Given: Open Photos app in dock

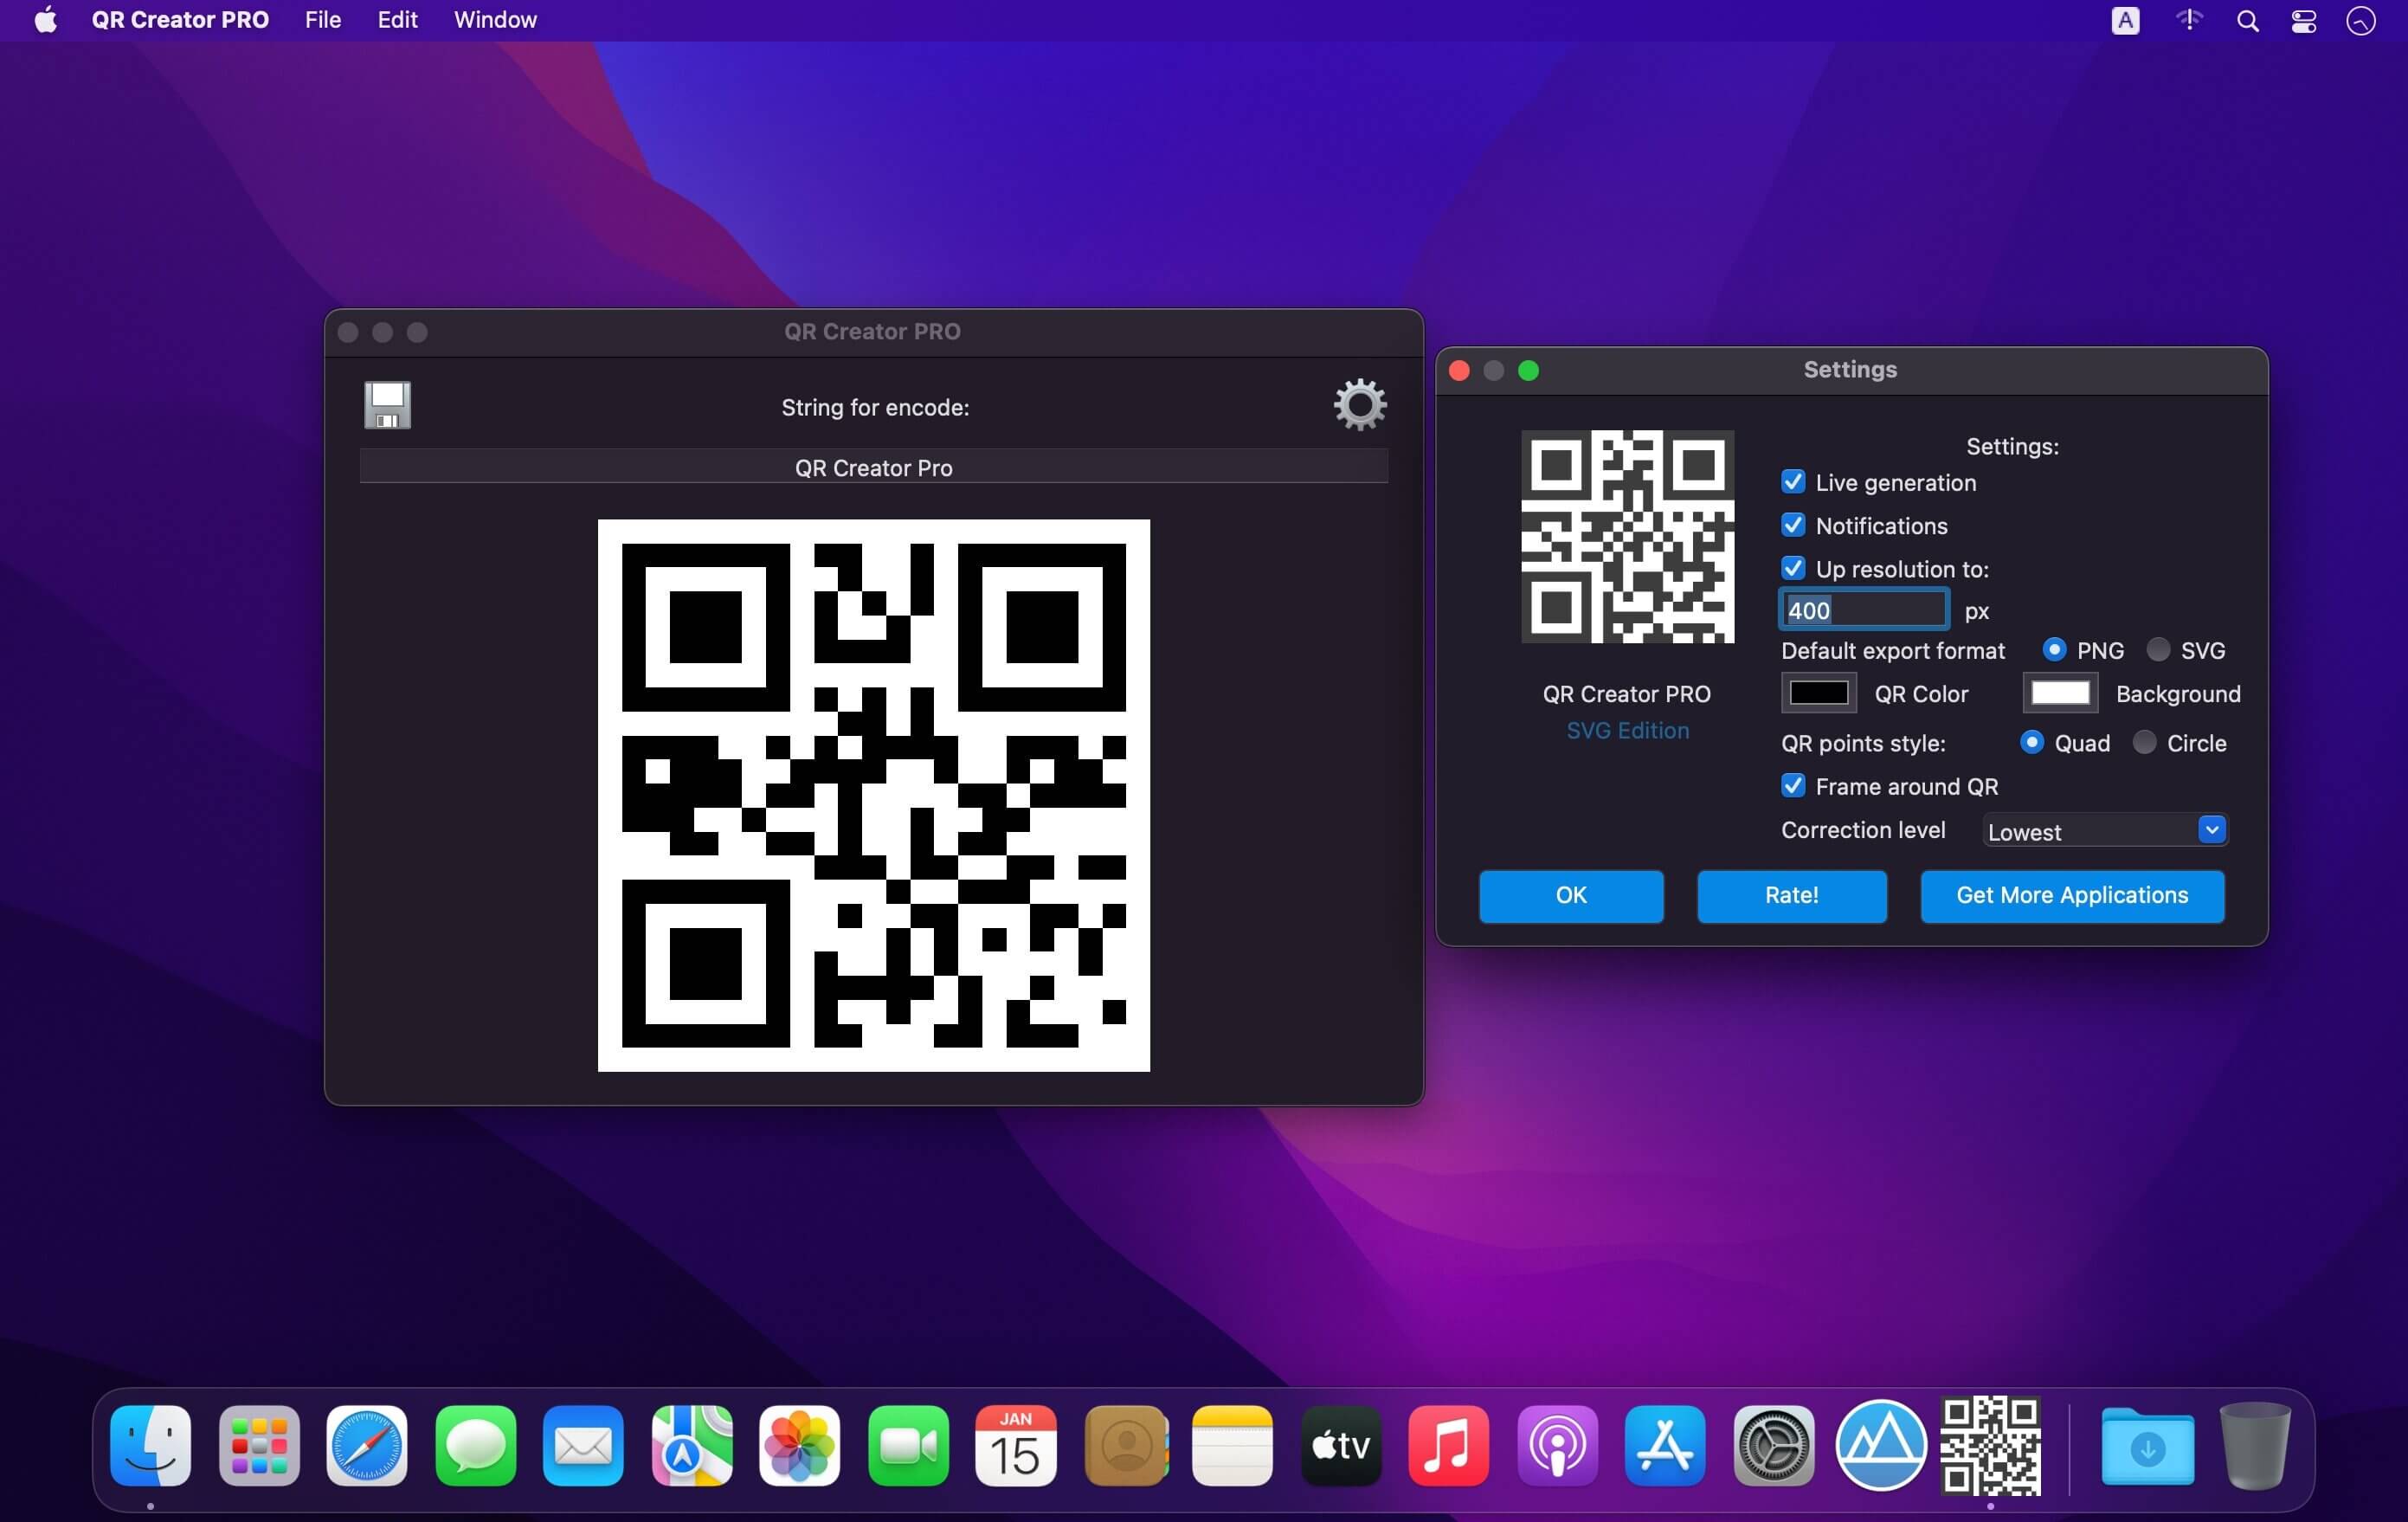Looking at the screenshot, I should [800, 1445].
